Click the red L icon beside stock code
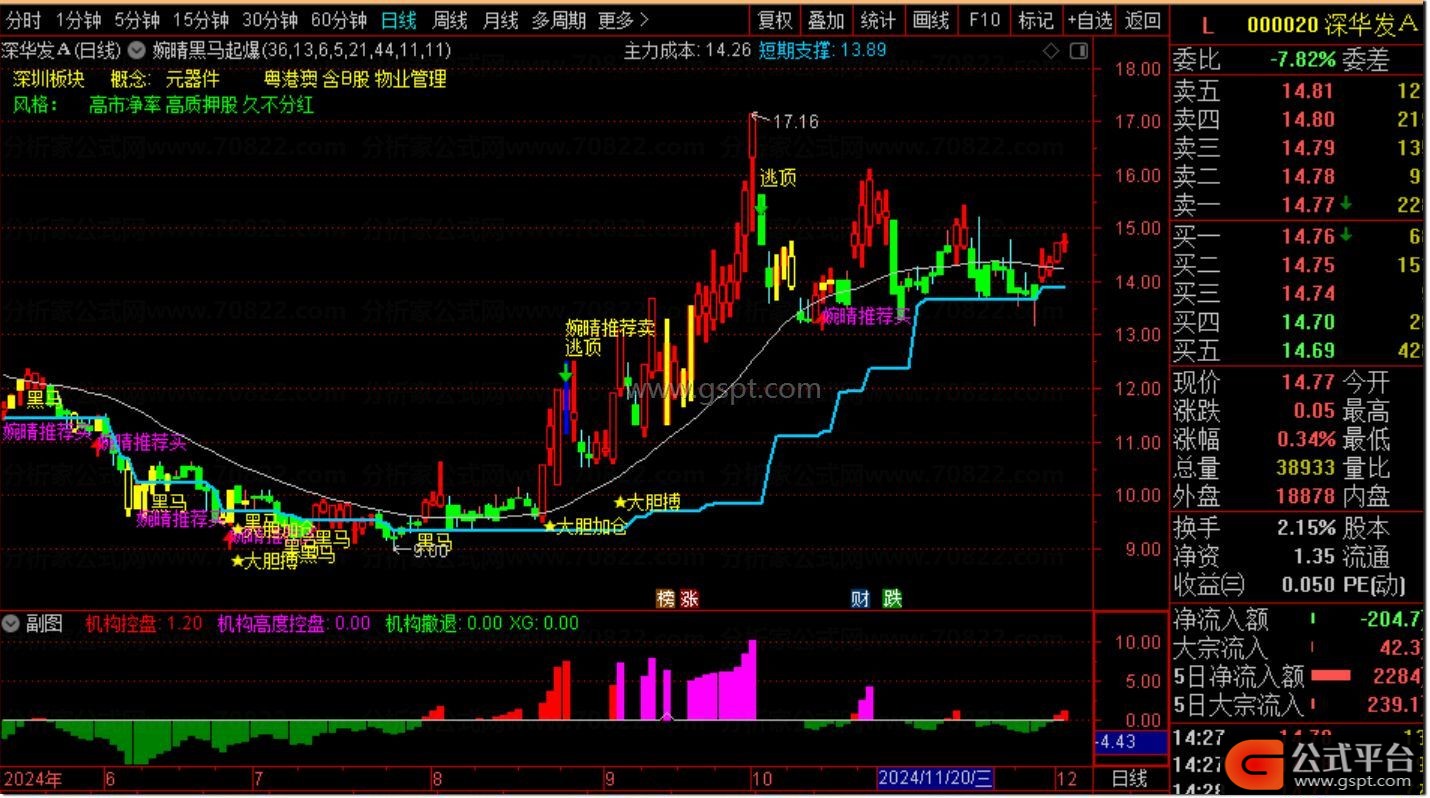This screenshot has width=1430, height=798. [x=1207, y=26]
